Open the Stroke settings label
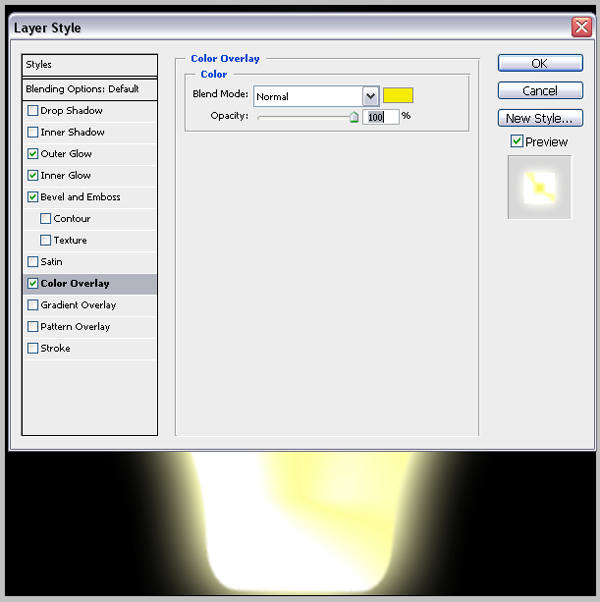600x602 pixels. coord(55,348)
